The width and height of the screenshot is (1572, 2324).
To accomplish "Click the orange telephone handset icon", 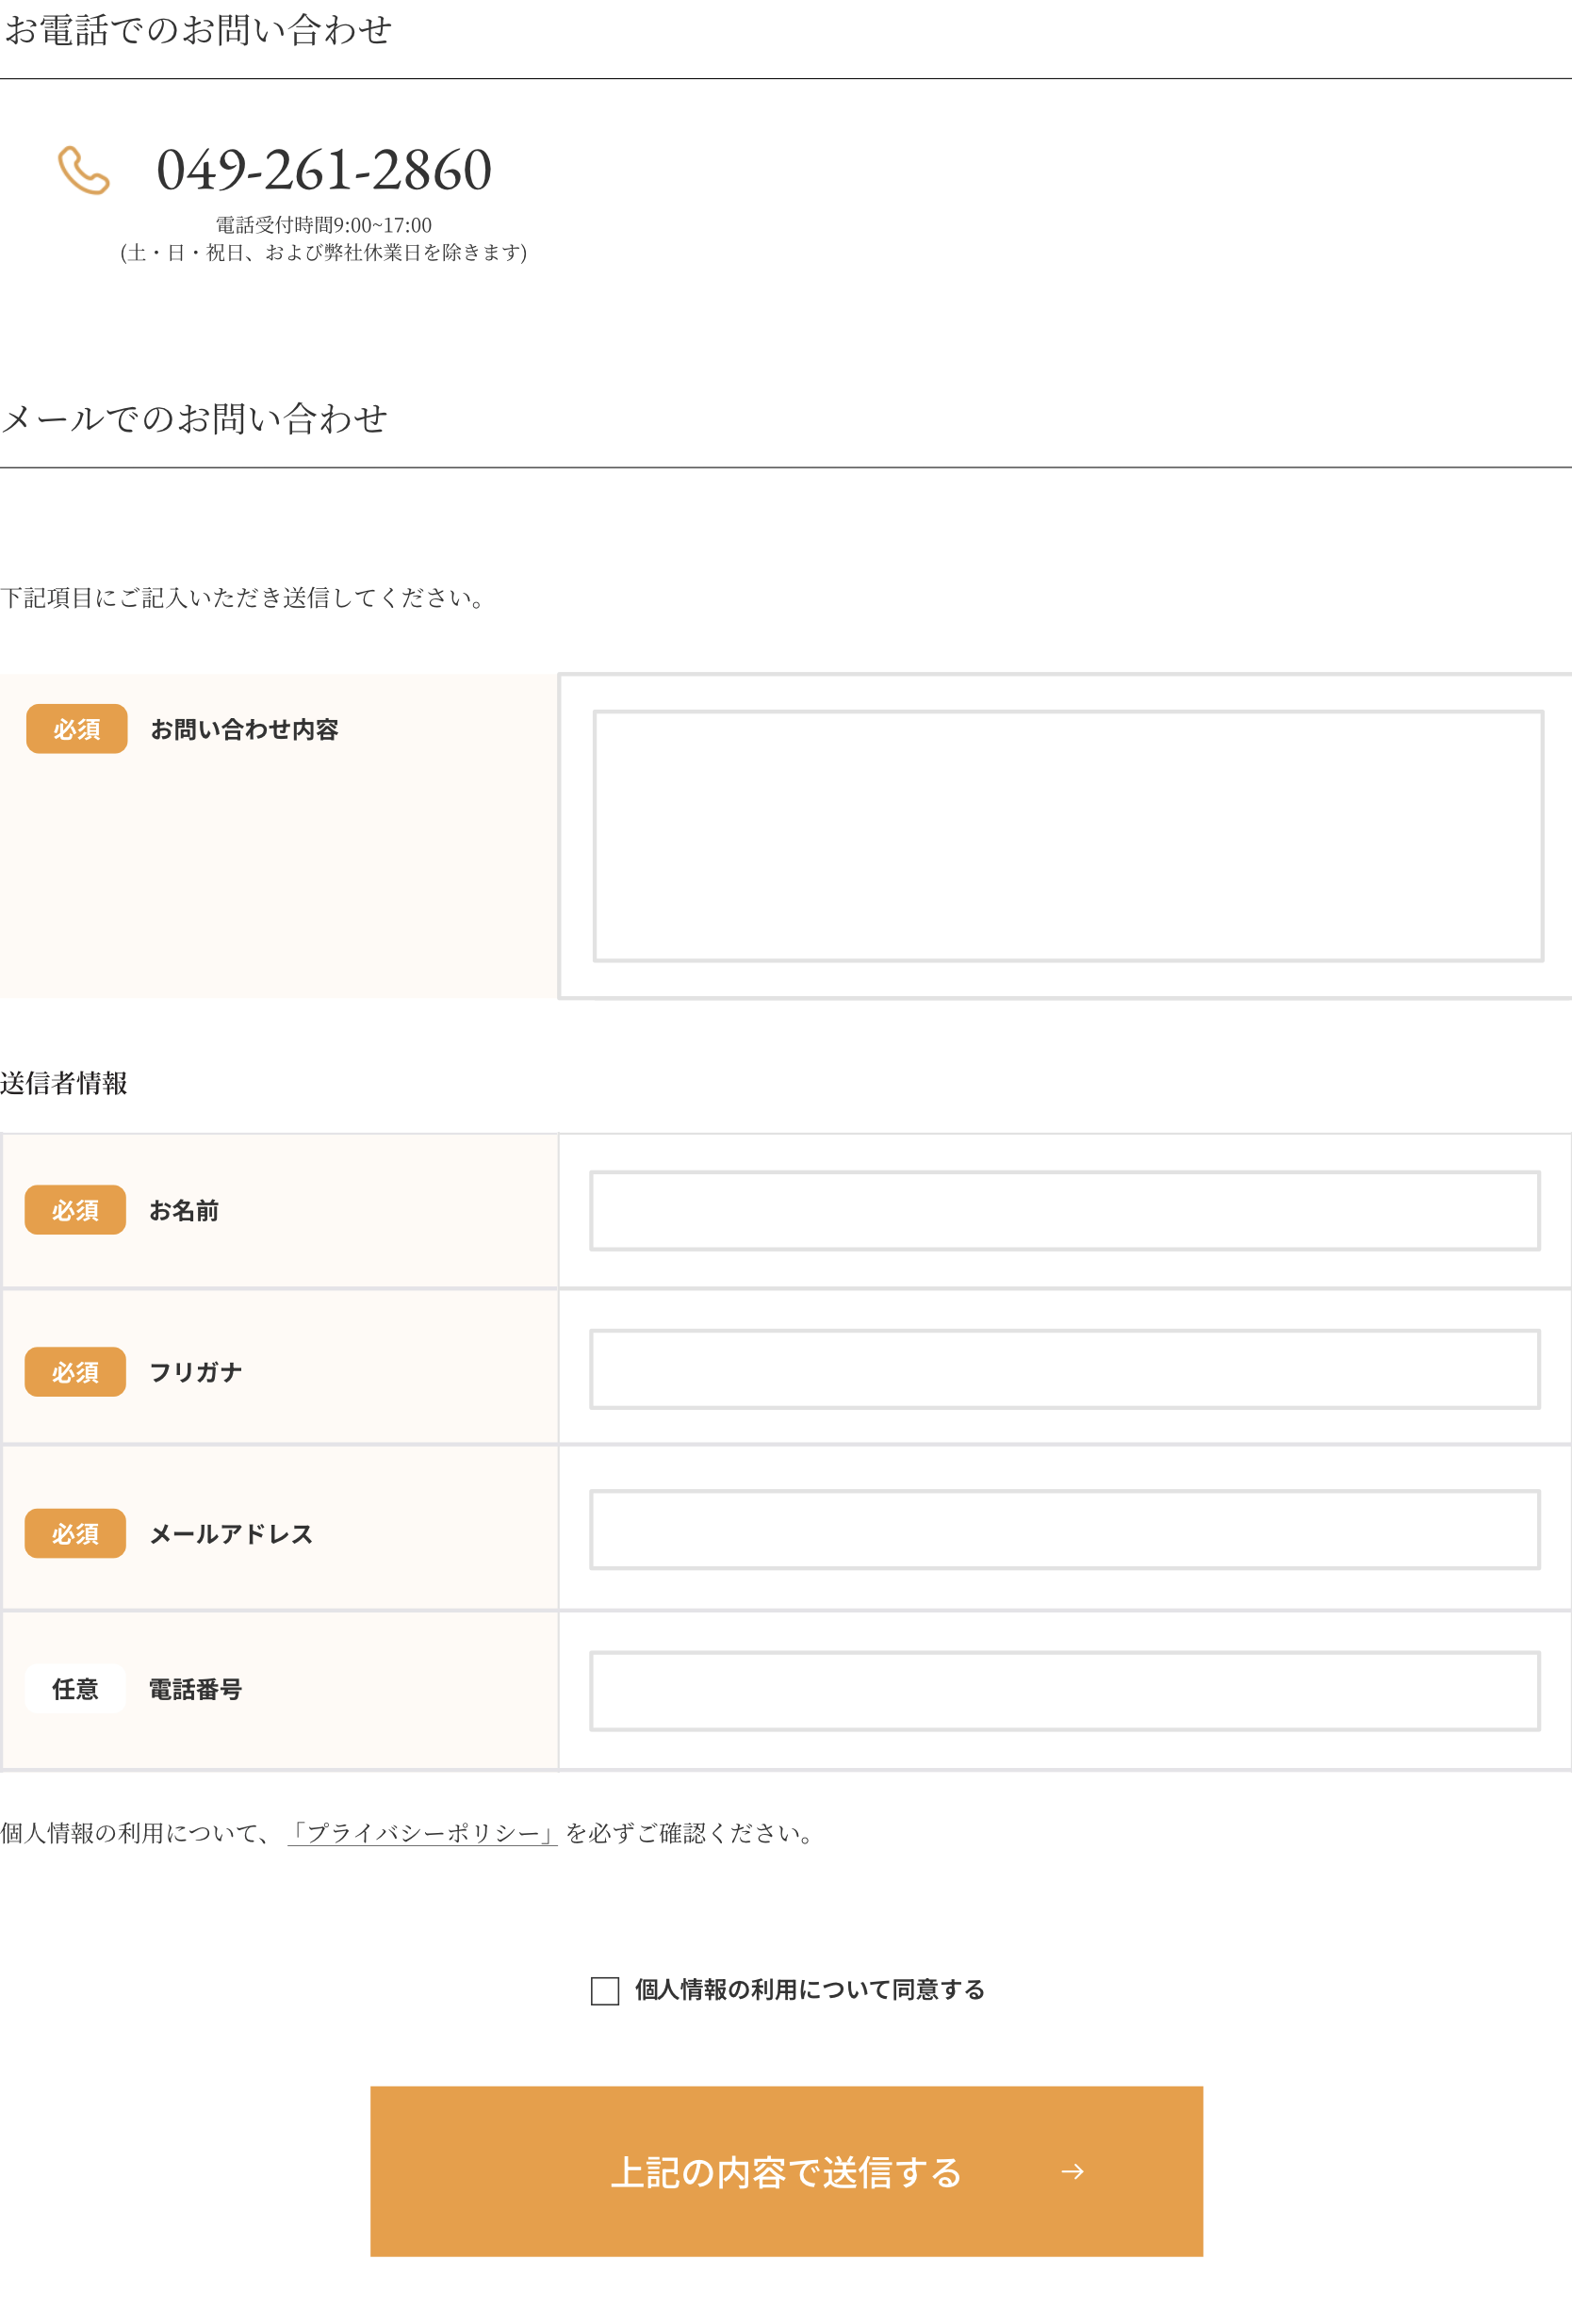I will pyautogui.click(x=84, y=170).
